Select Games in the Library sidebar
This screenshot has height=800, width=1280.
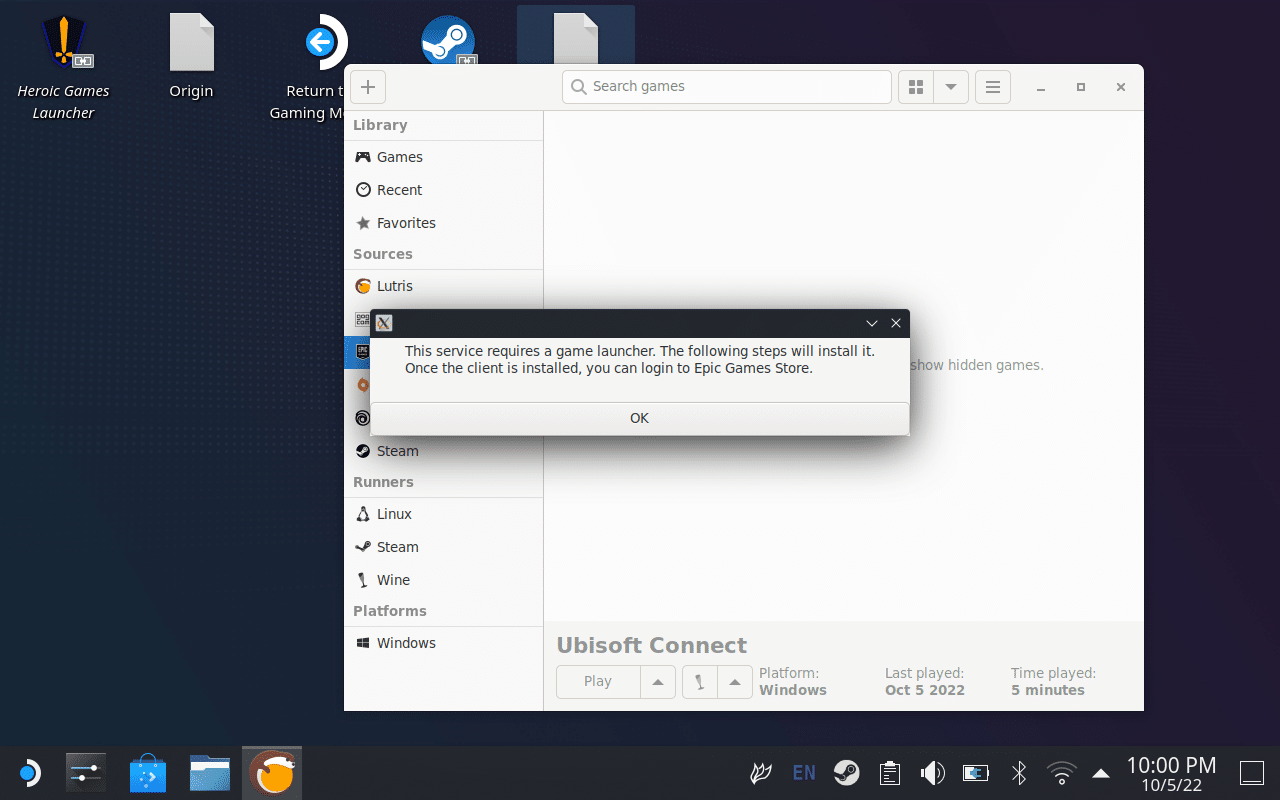444,157
